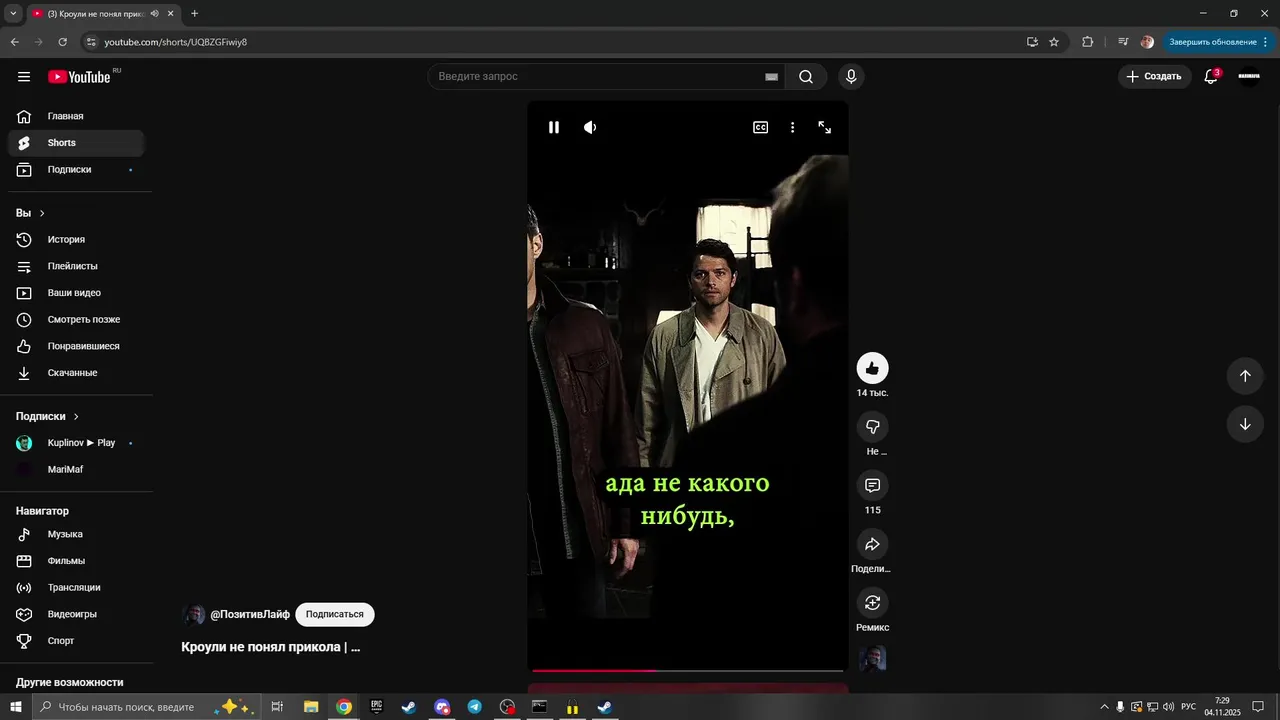
Task: Open the Windows Start menu
Action: tap(16, 707)
